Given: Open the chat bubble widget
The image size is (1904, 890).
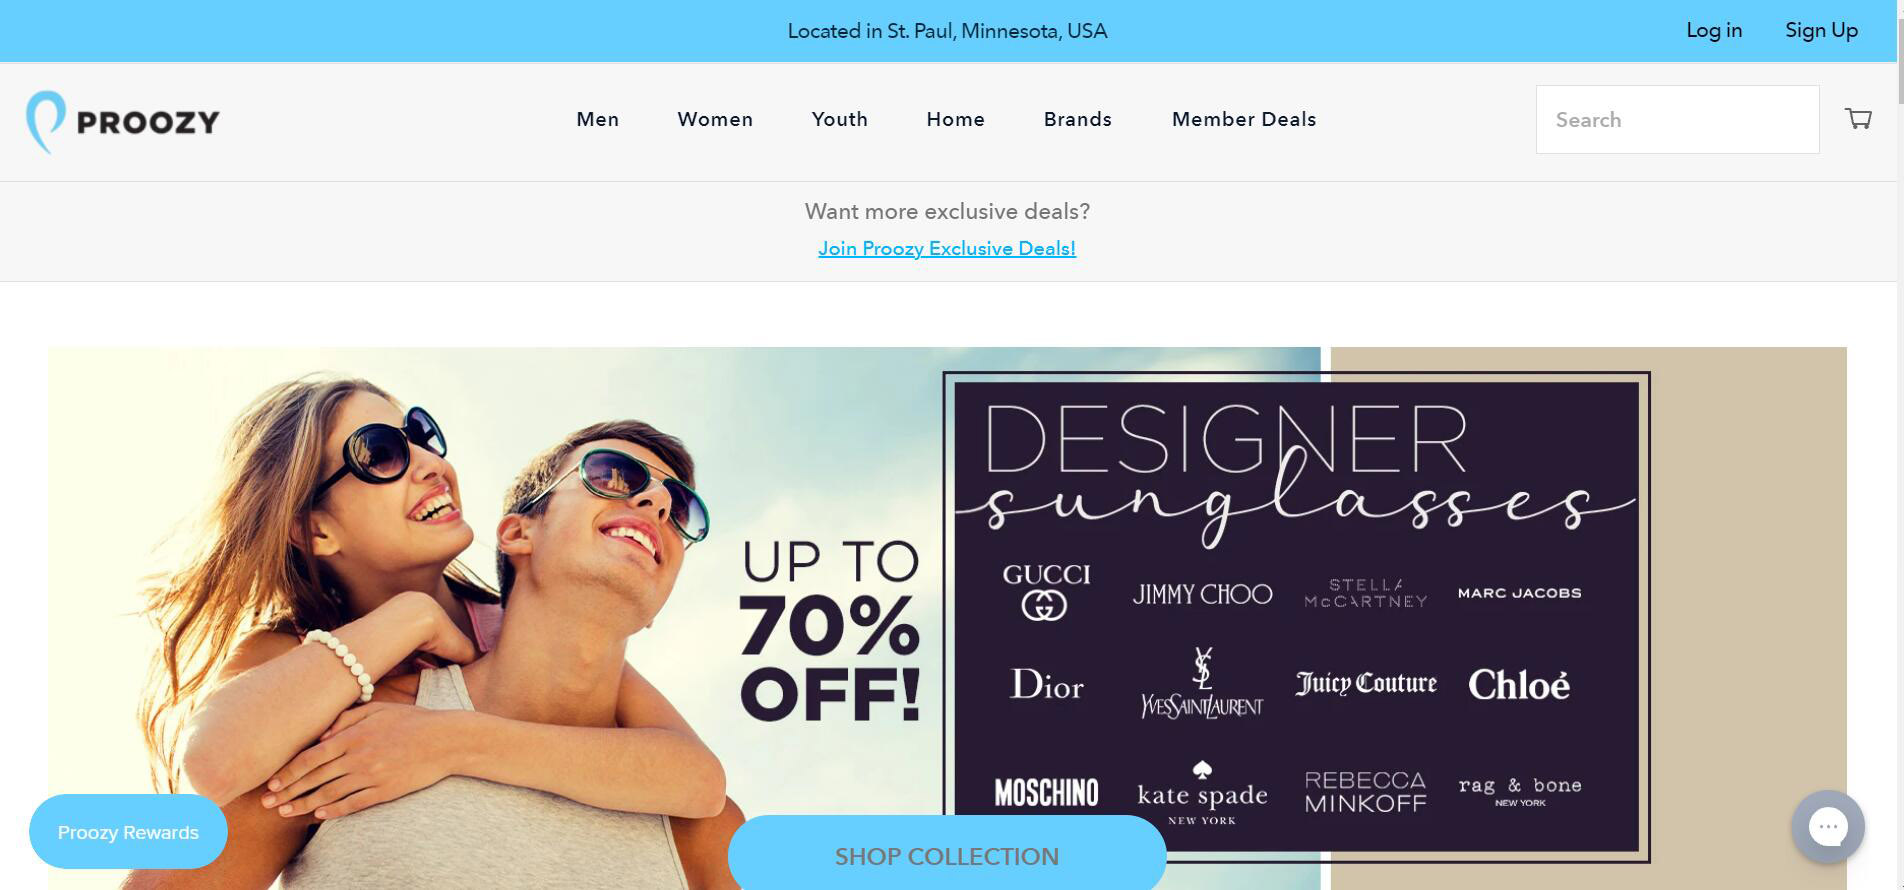Looking at the screenshot, I should (1828, 827).
